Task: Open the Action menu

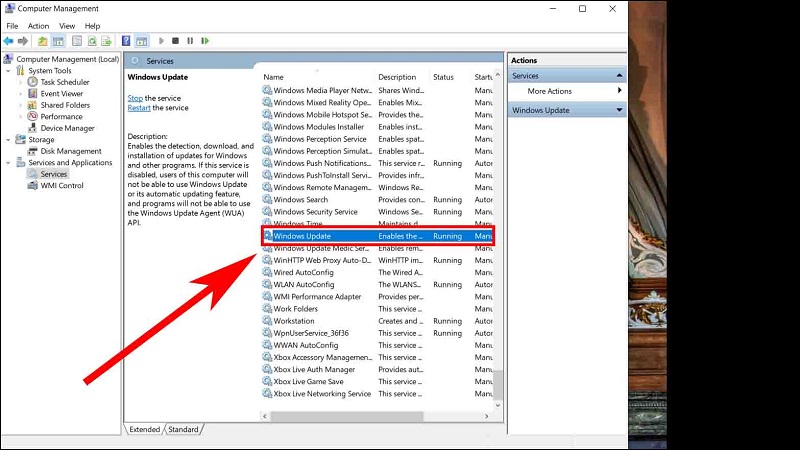Action: click(x=38, y=25)
